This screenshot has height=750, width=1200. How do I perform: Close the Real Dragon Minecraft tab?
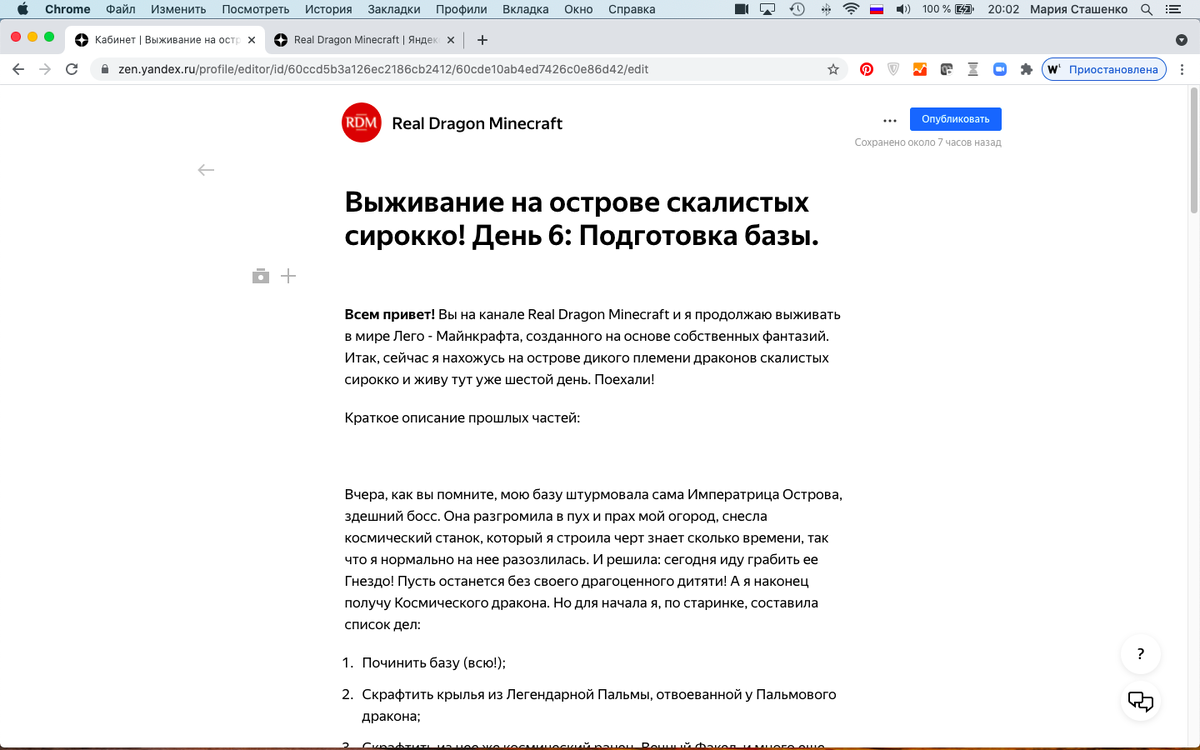[450, 40]
